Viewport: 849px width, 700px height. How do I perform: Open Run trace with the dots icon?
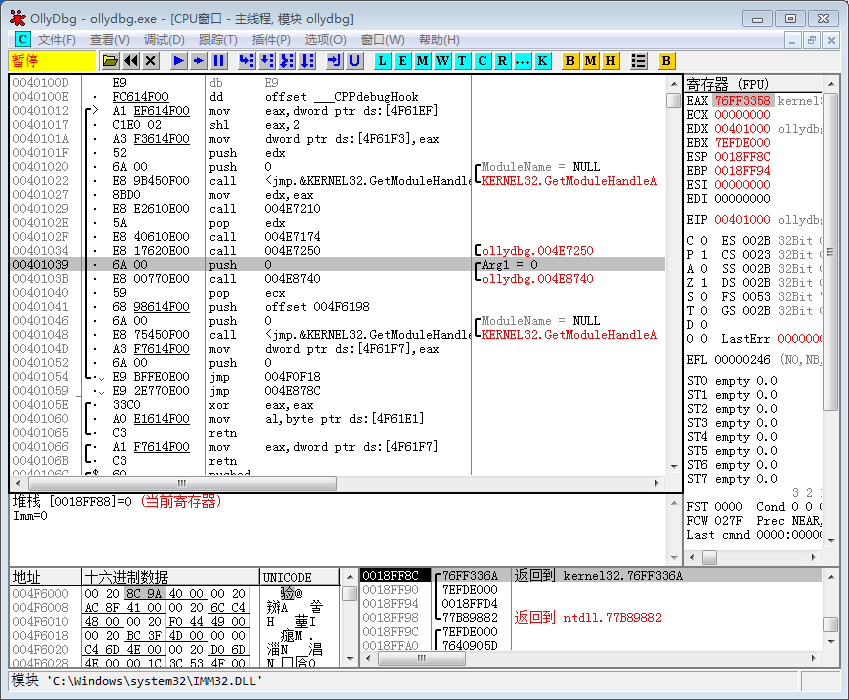pos(522,61)
